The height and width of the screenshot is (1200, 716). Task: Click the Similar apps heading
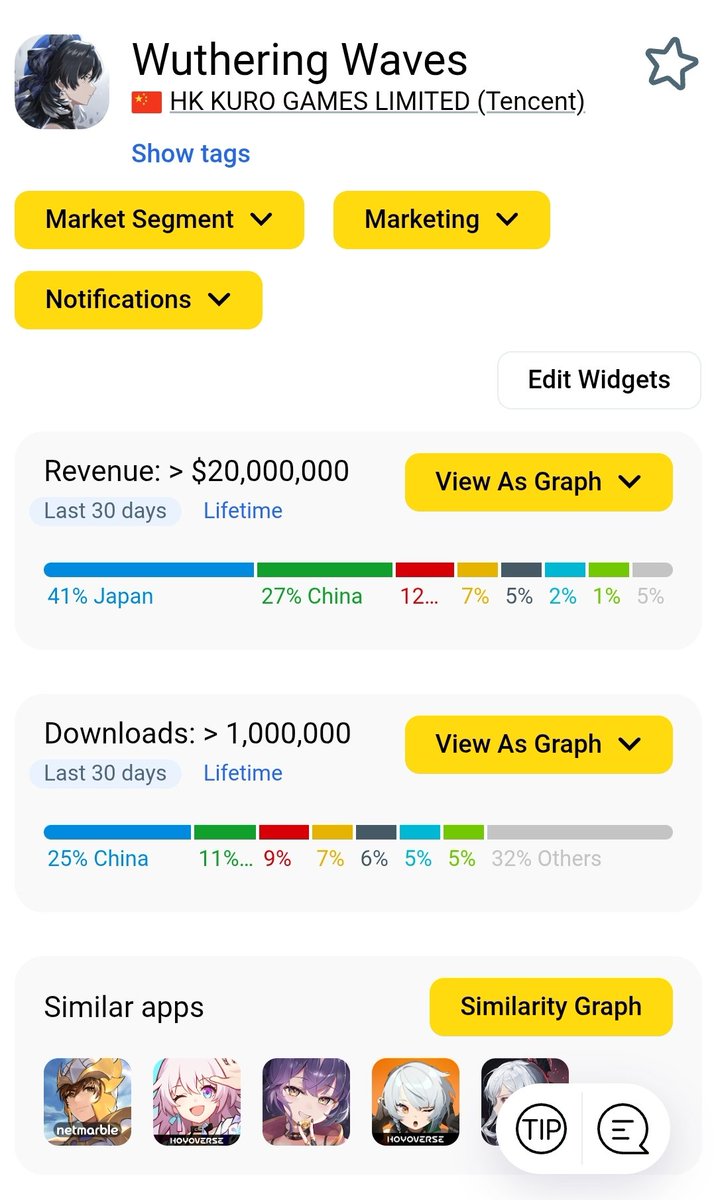click(x=124, y=1007)
